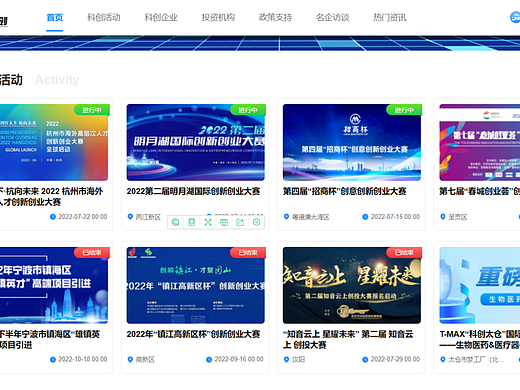The width and height of the screenshot is (520, 390).
Task: Click the clock icon beside 2022-10-18 00:00
Action: (x=53, y=359)
